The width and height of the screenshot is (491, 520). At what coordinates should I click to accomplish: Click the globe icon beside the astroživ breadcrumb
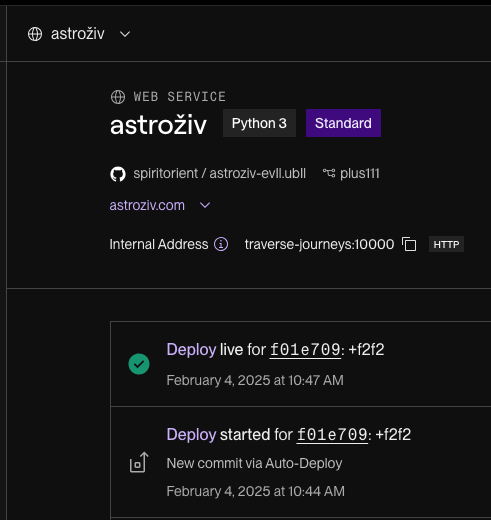tap(35, 34)
